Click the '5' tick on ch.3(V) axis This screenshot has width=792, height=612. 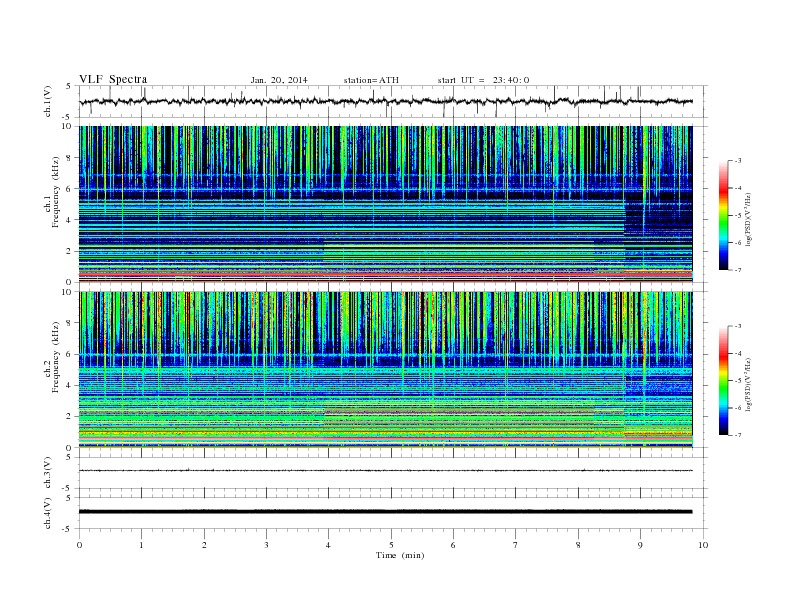[x=69, y=457]
